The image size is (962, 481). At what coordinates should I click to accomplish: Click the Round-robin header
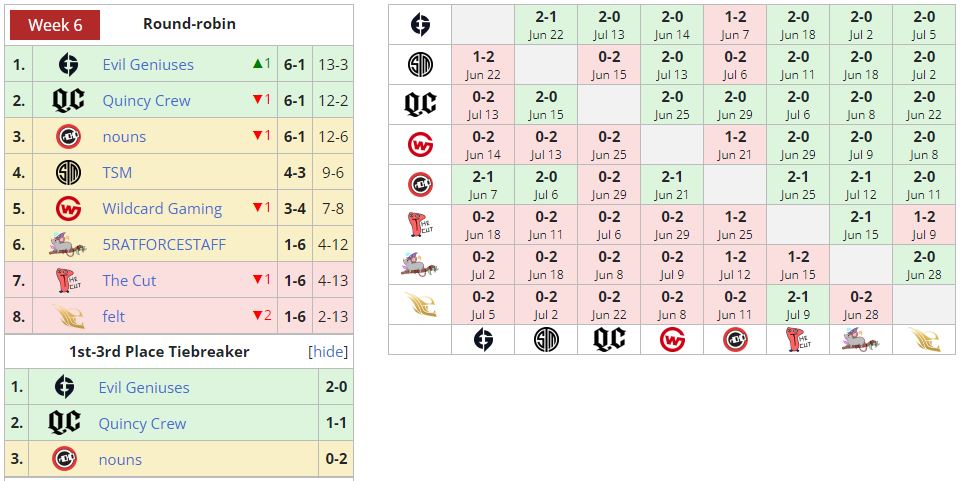coord(189,24)
